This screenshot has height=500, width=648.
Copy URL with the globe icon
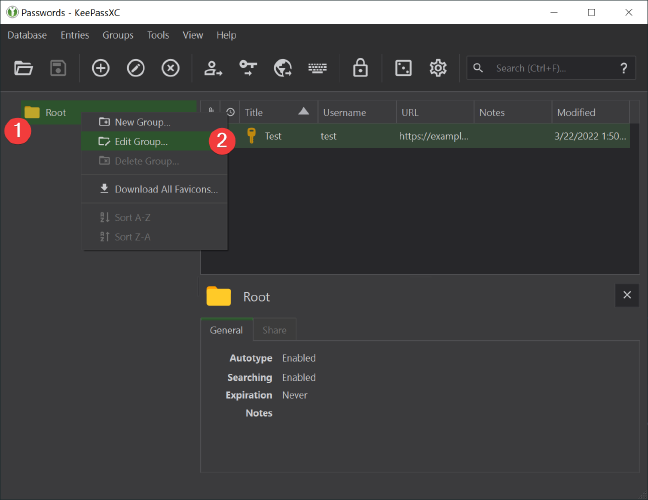pos(283,68)
